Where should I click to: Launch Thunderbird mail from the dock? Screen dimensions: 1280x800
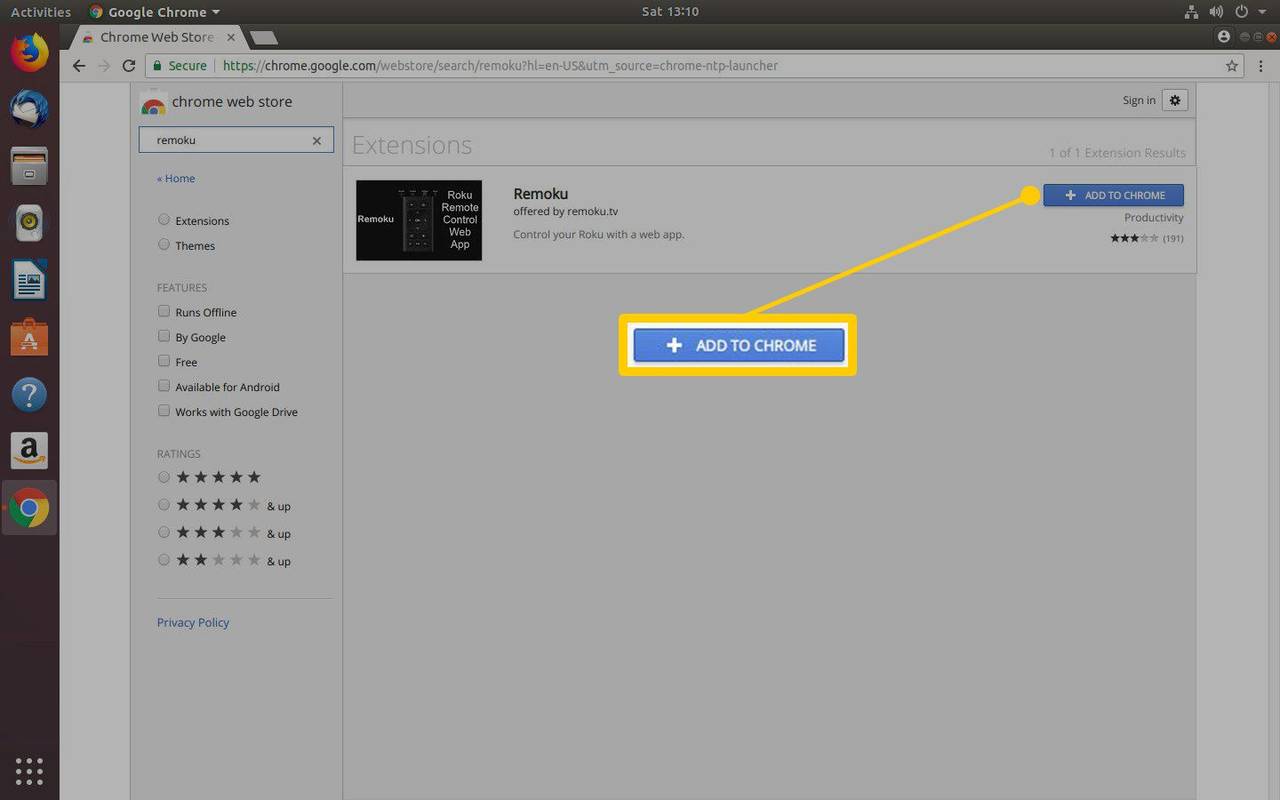29,107
